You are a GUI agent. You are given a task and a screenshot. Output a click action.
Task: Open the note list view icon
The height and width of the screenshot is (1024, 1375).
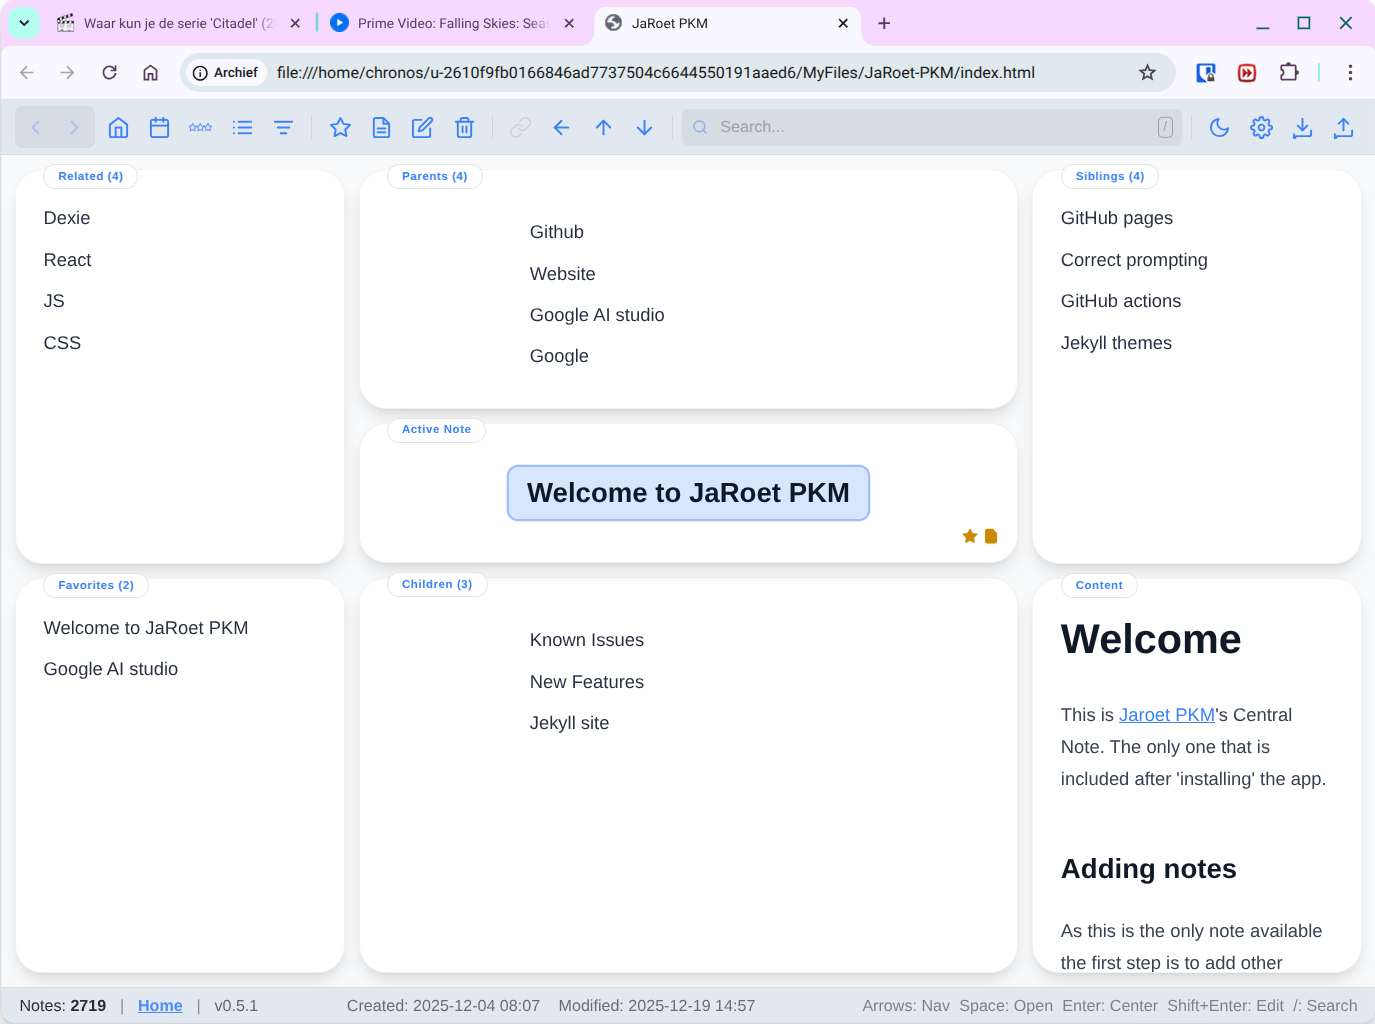tap(242, 127)
